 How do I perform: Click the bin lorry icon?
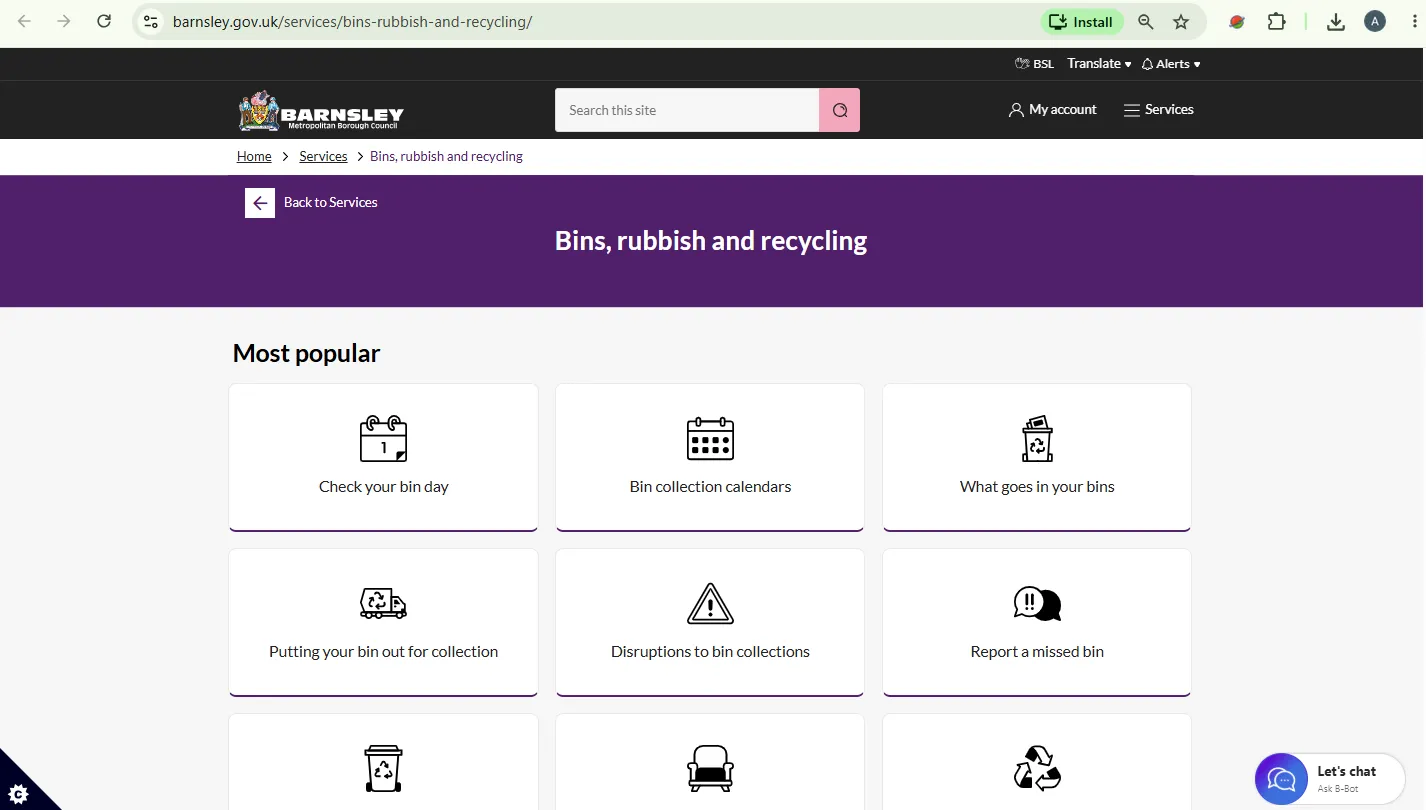pos(383,603)
